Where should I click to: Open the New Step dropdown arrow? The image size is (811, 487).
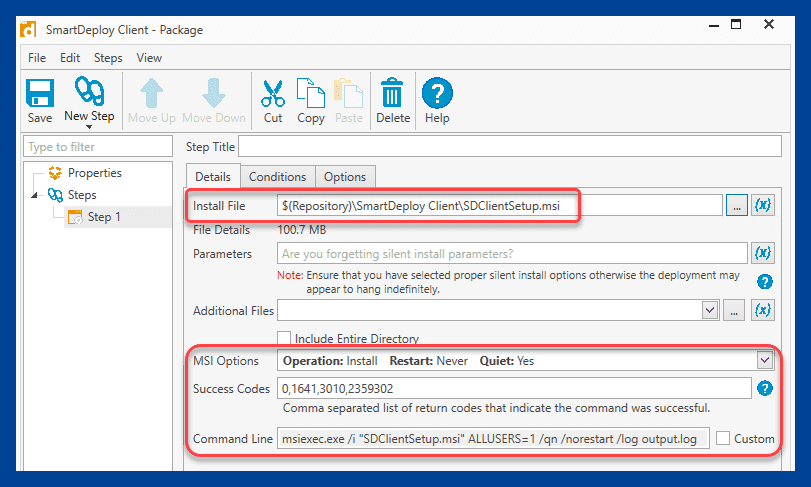[x=89, y=127]
